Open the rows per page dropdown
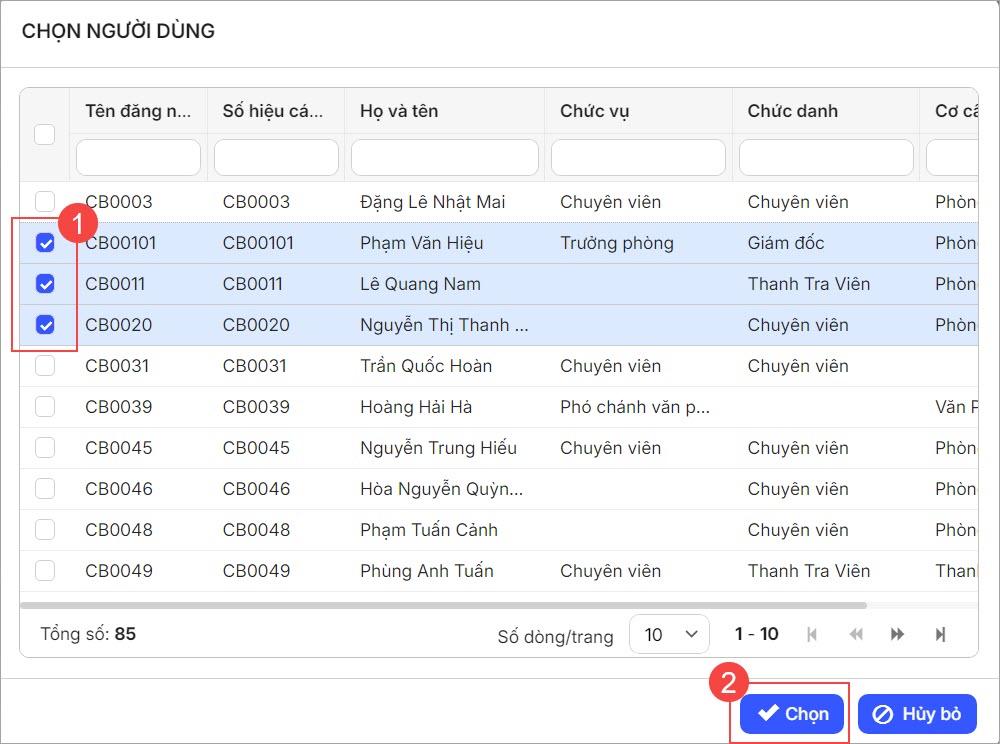Viewport: 1000px width, 744px height. pyautogui.click(x=669, y=634)
